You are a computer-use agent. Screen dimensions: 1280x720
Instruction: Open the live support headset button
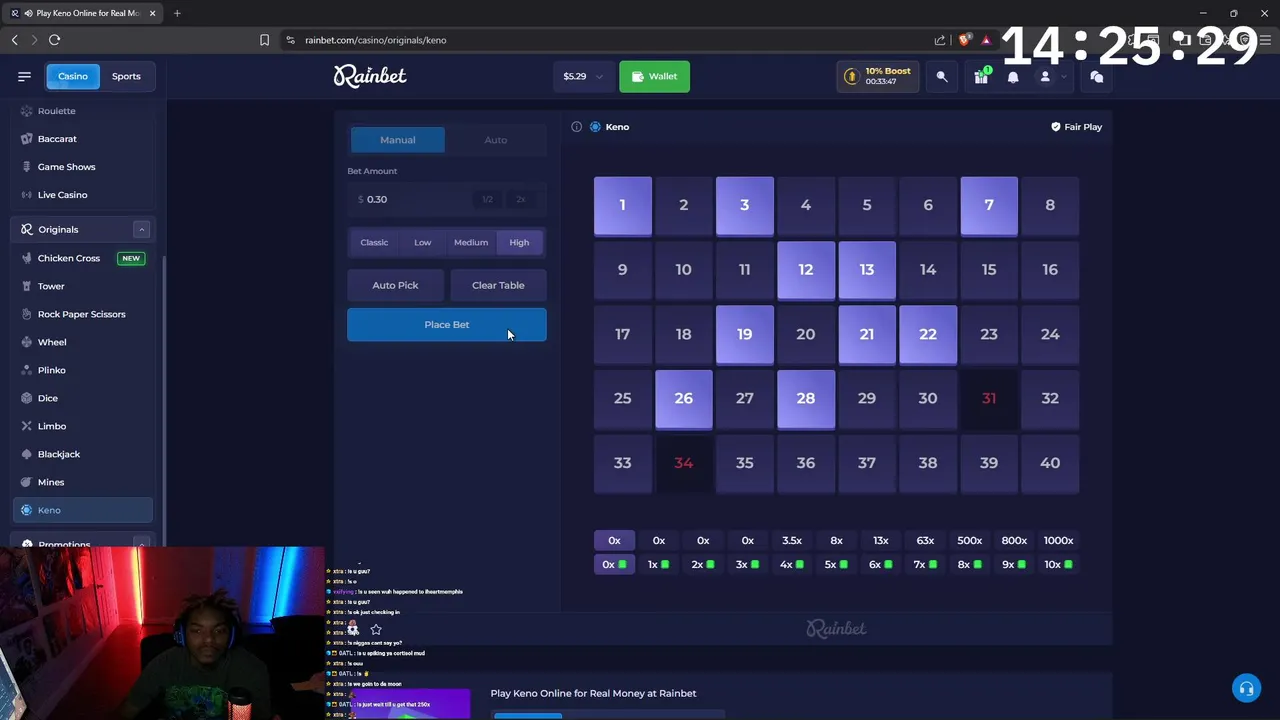pos(1246,688)
